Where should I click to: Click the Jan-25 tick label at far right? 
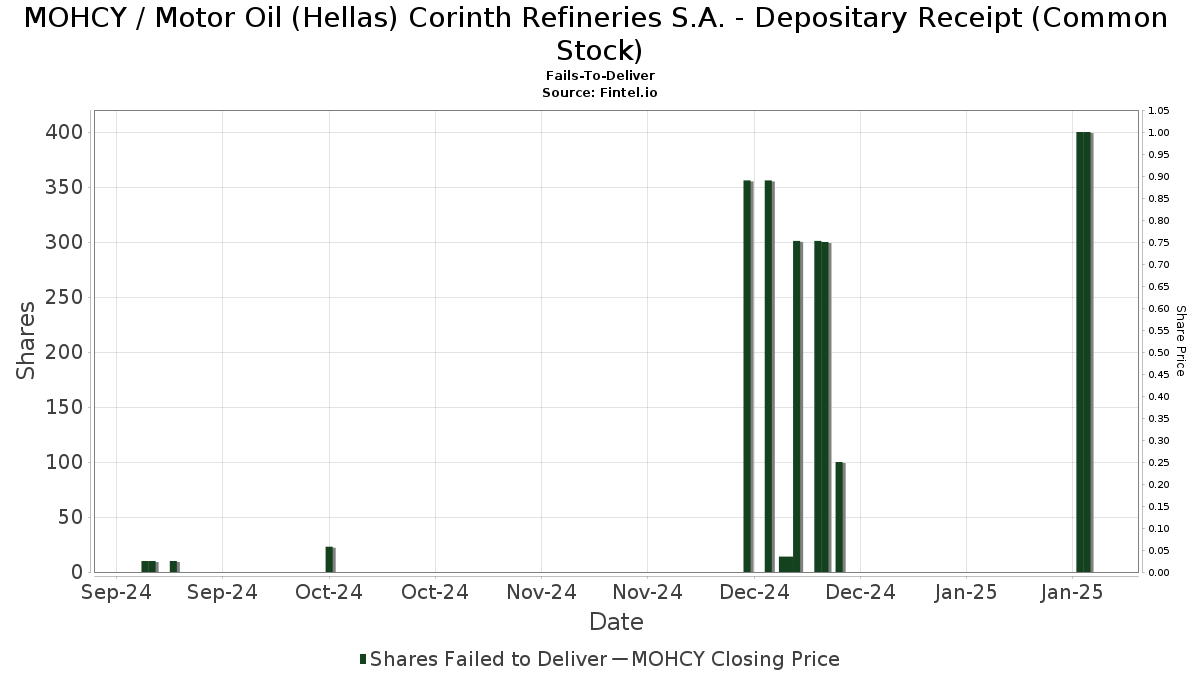tap(1072, 592)
